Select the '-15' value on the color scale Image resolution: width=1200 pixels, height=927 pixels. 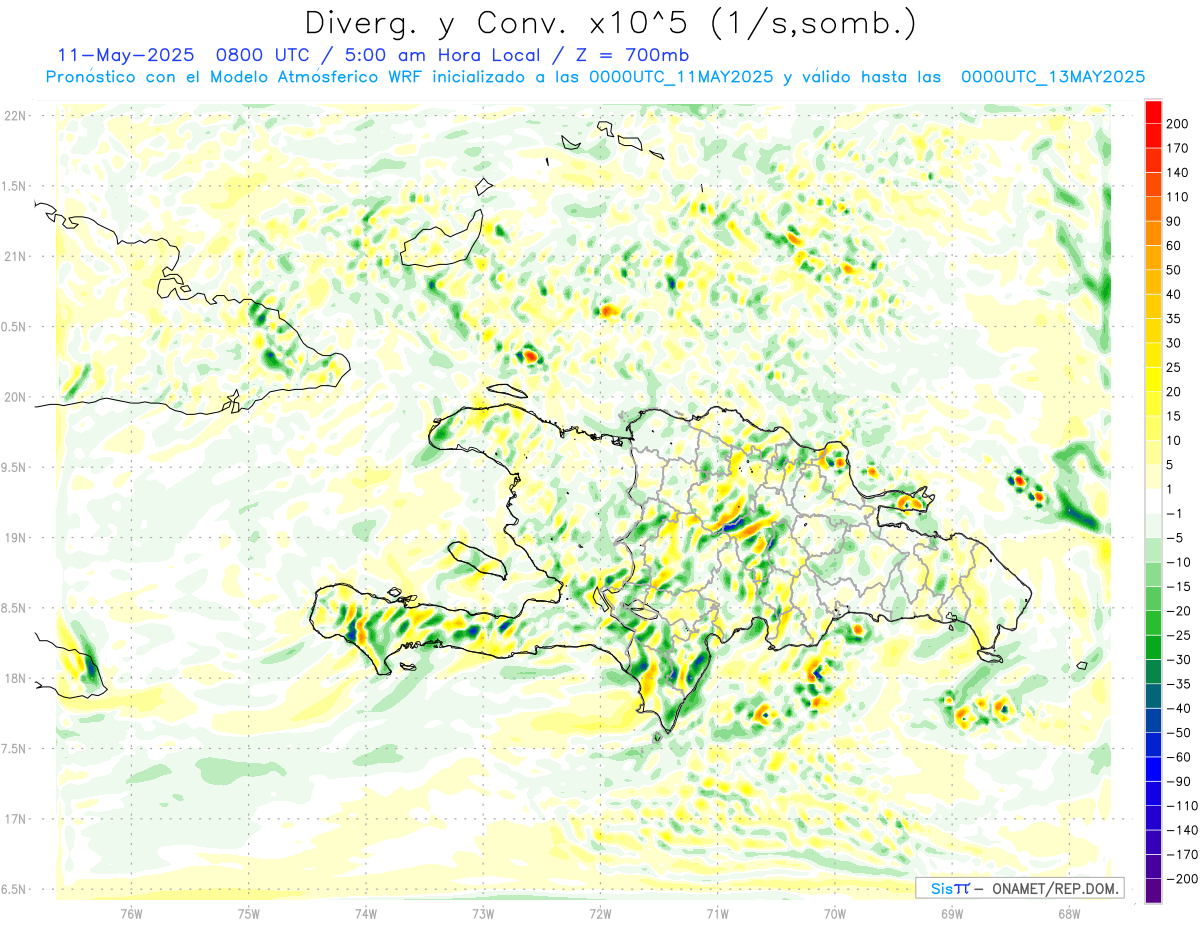pos(1180,587)
